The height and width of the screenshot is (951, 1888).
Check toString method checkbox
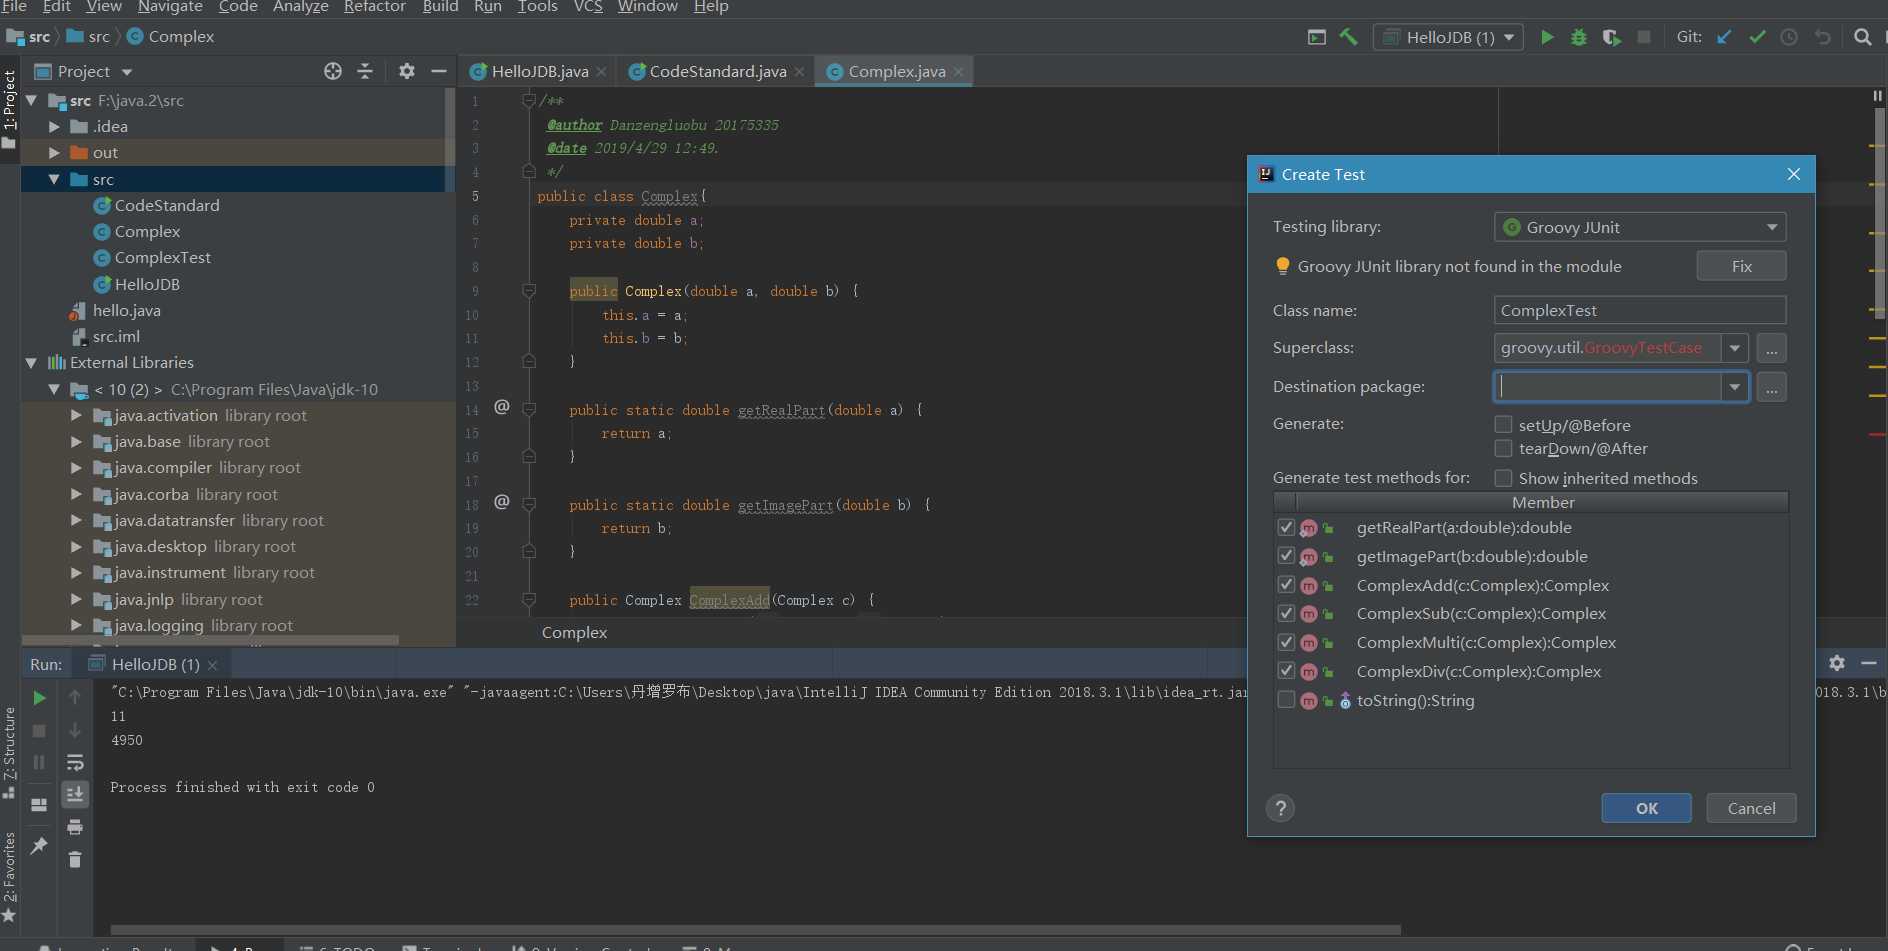[x=1286, y=700]
